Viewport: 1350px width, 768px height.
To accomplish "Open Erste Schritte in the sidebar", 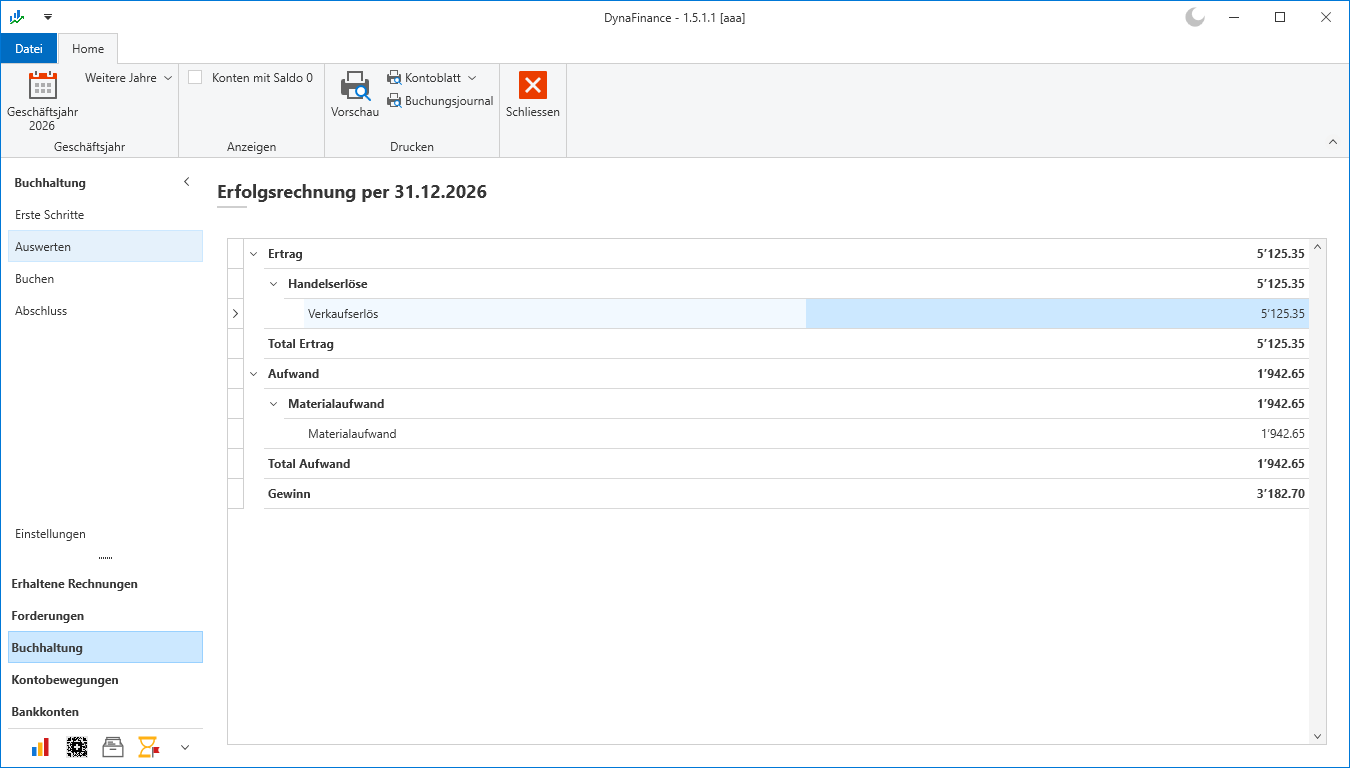I will (x=105, y=215).
